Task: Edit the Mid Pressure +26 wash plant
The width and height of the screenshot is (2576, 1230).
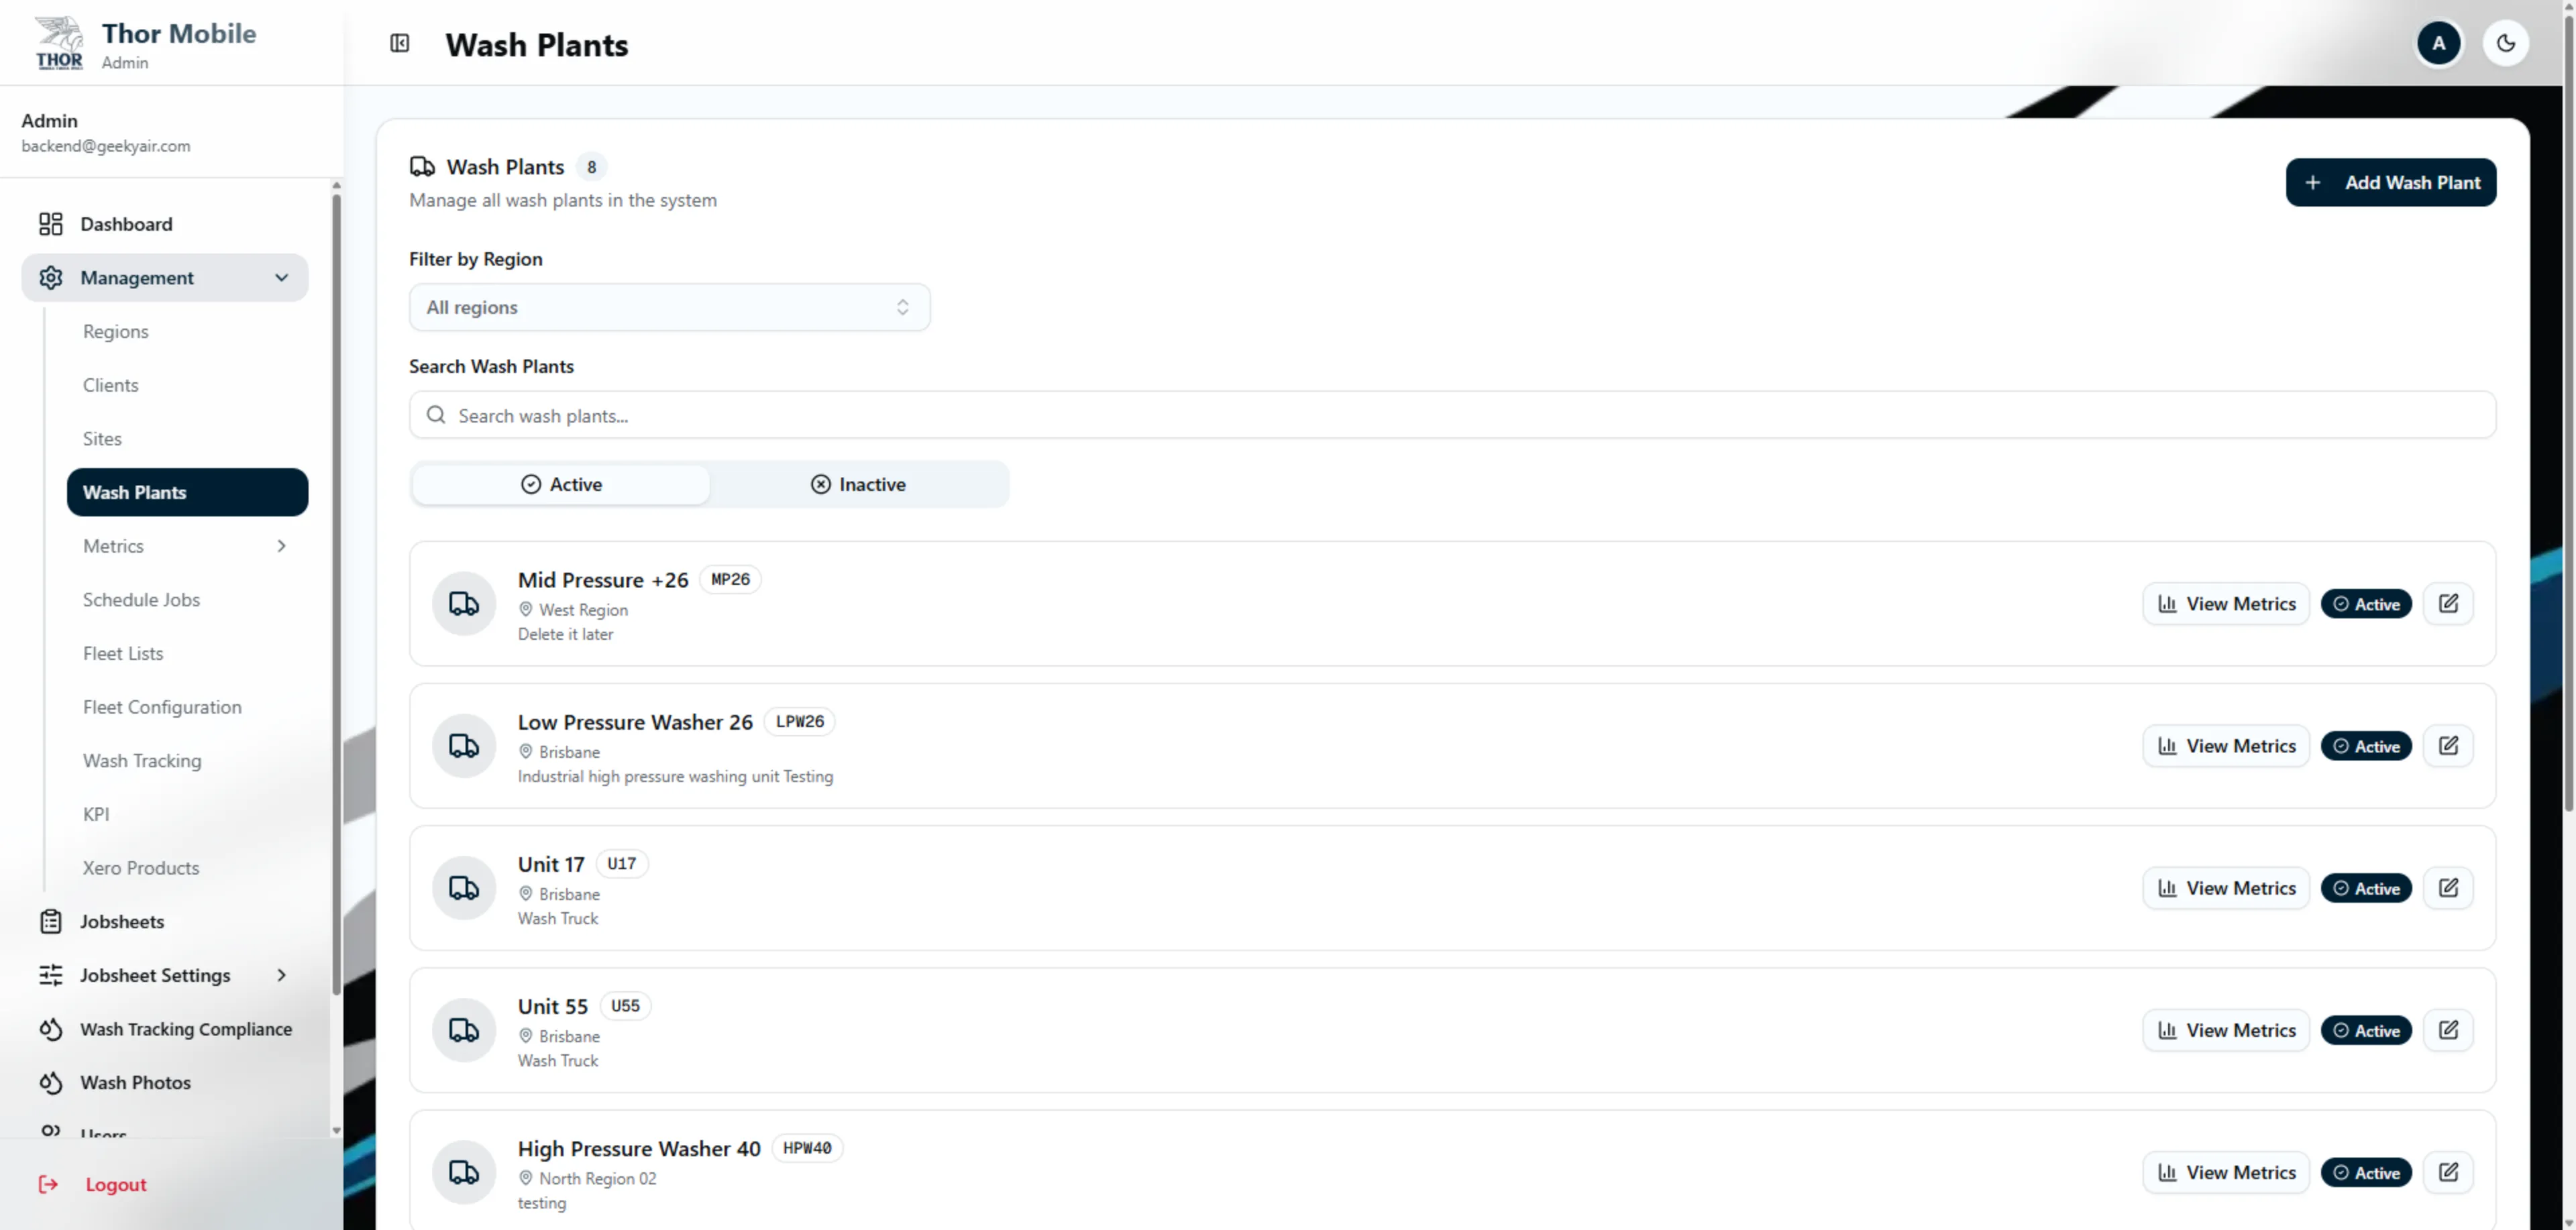Action: pyautogui.click(x=2448, y=604)
